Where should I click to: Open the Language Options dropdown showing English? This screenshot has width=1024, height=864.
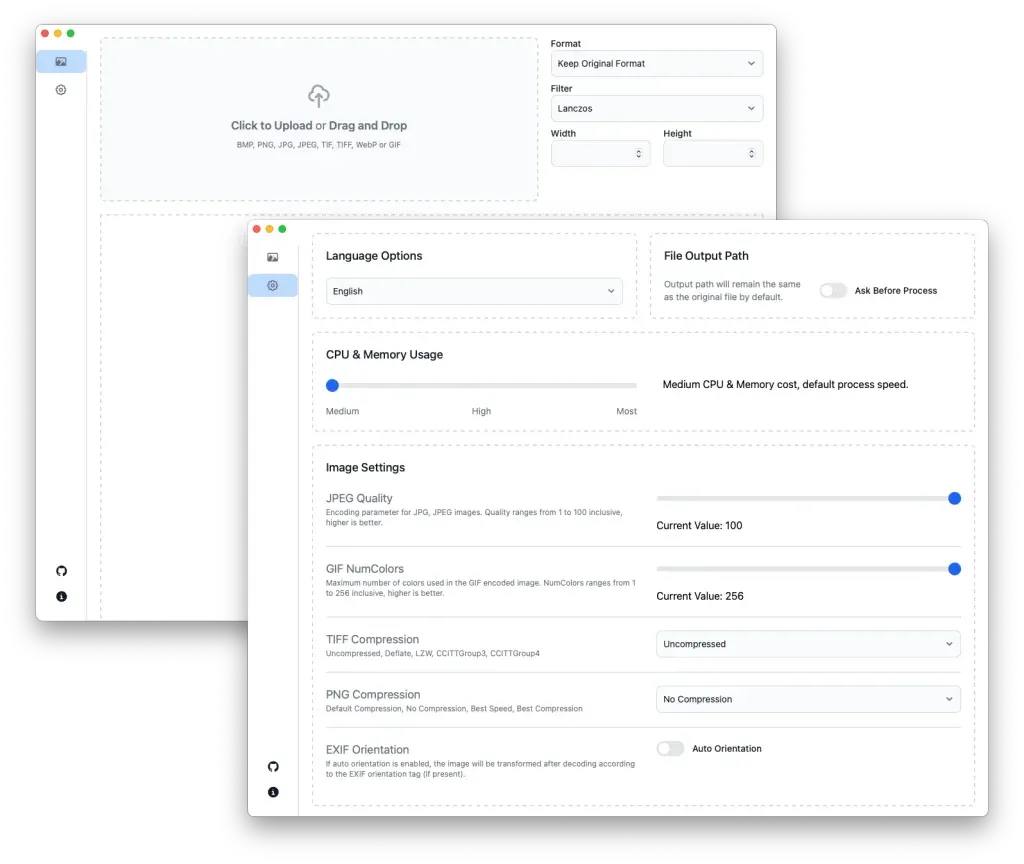point(474,291)
